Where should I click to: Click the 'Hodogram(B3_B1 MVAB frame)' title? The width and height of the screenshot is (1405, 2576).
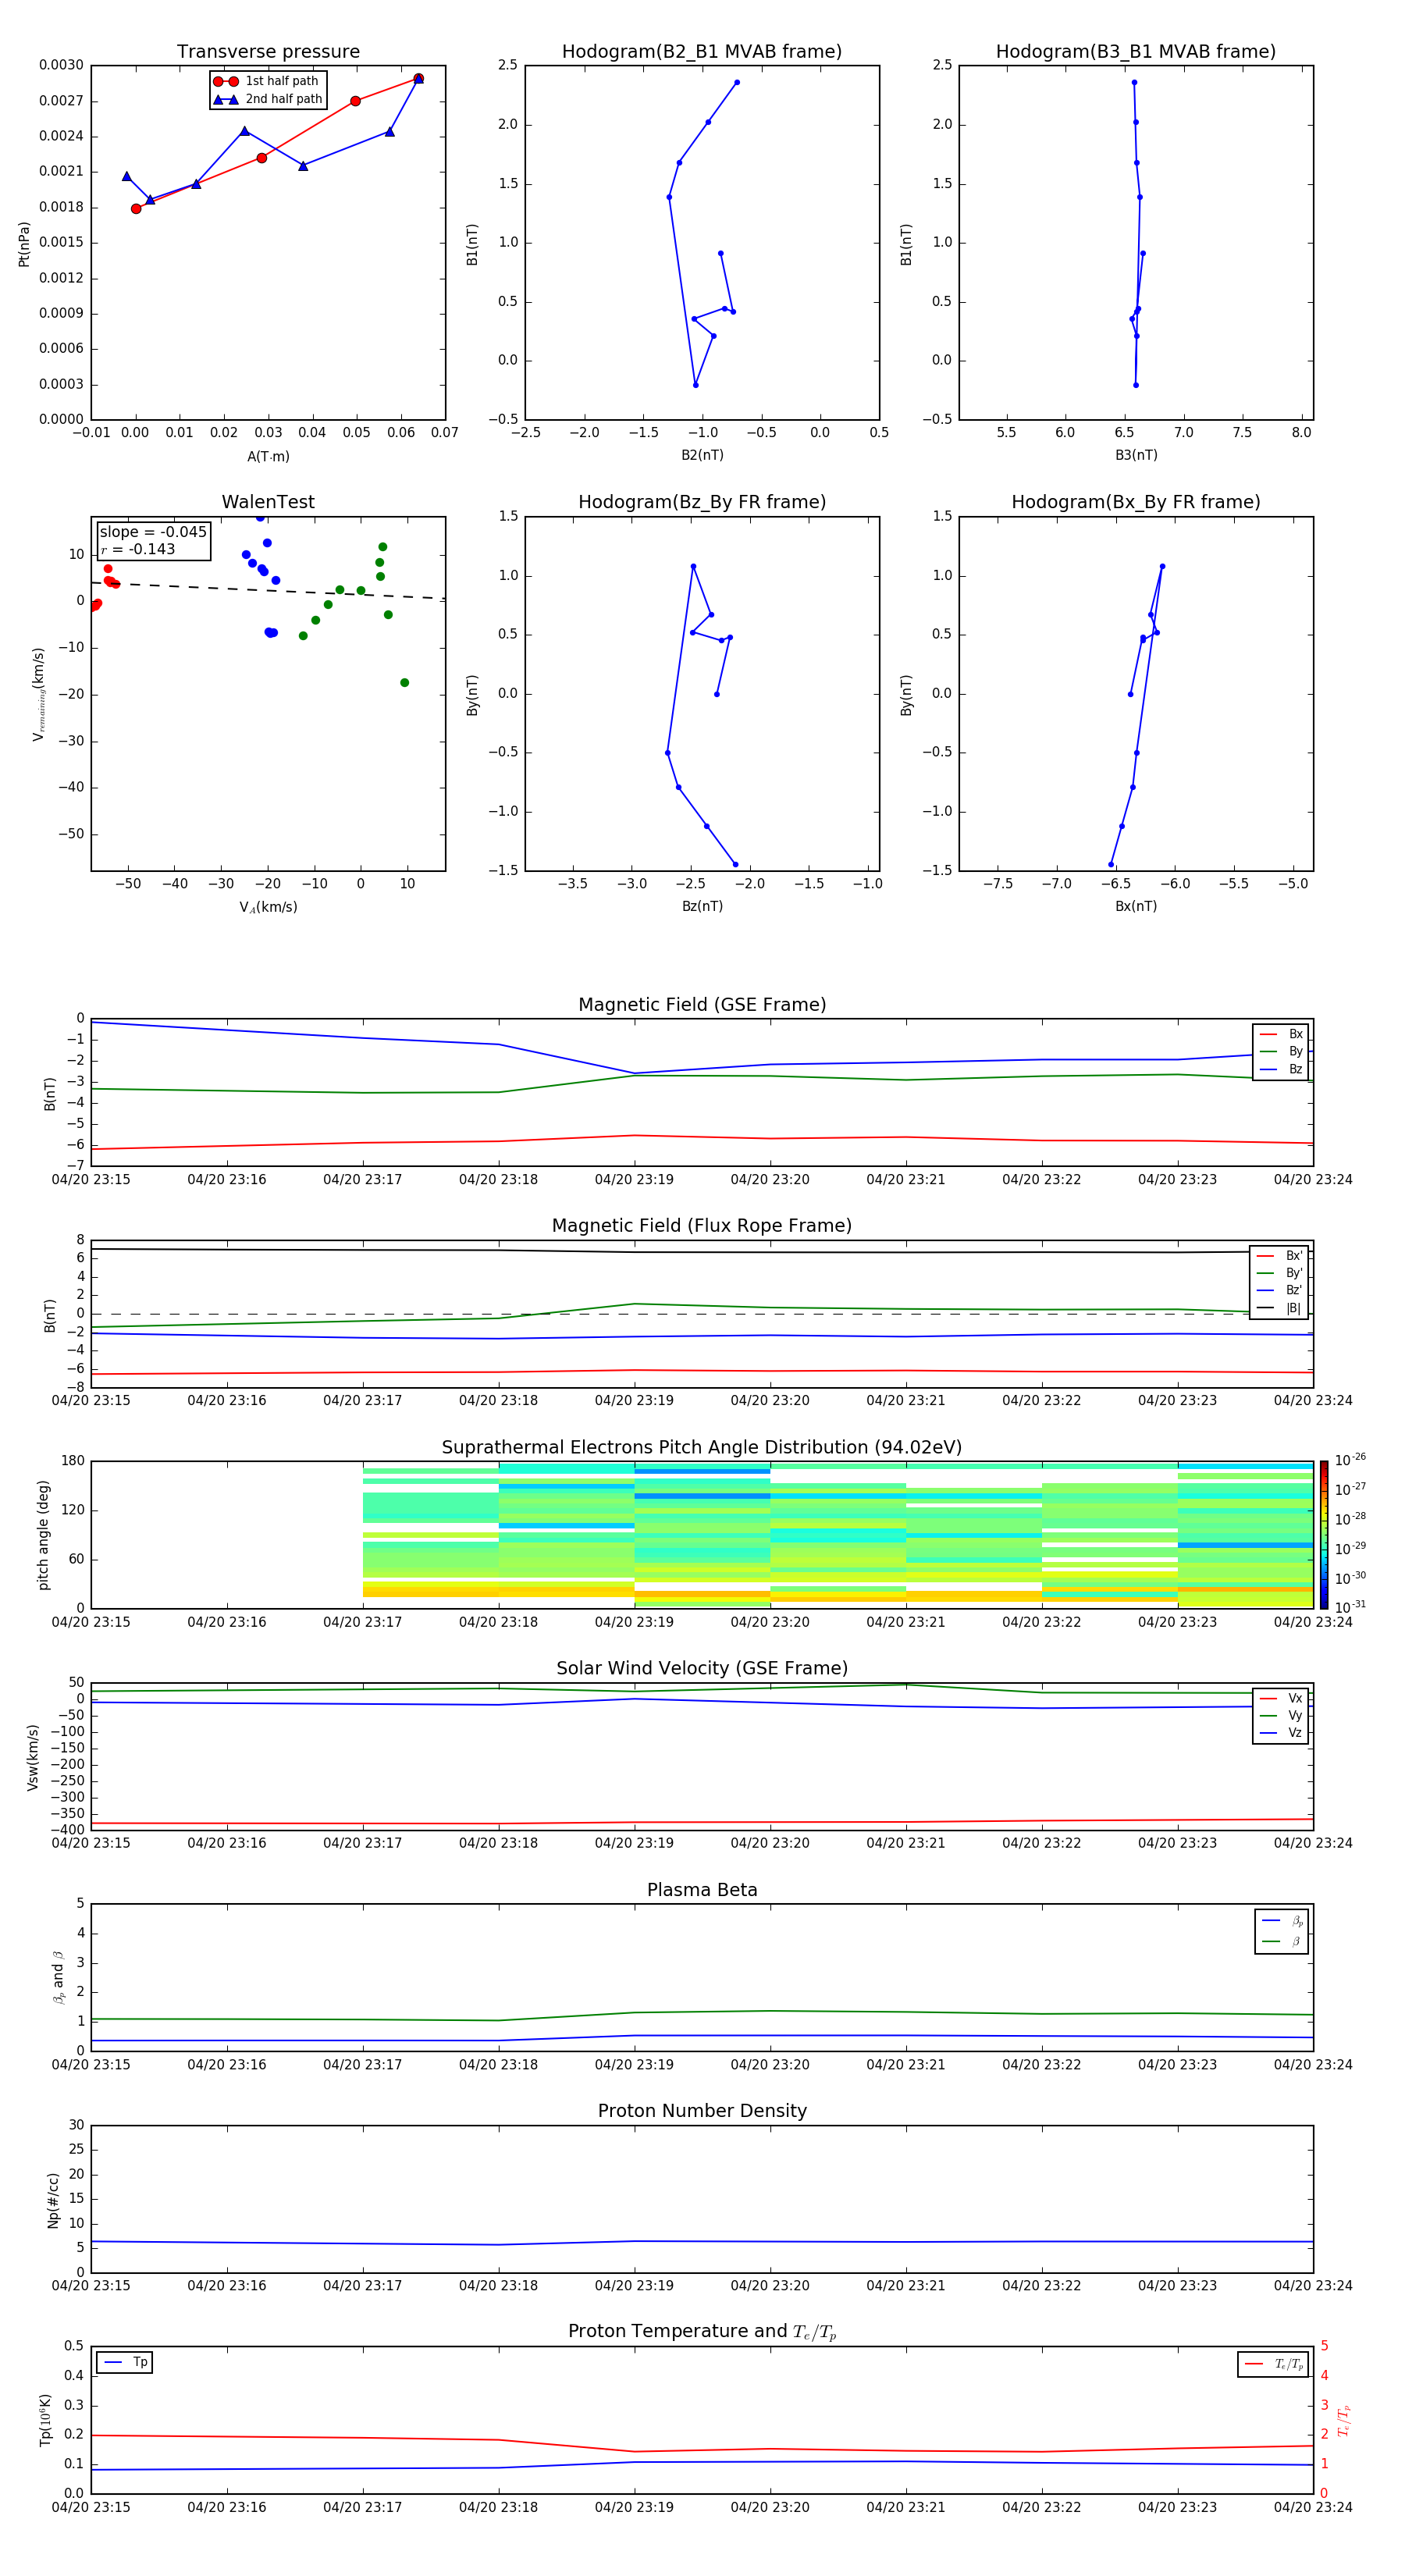point(1136,52)
